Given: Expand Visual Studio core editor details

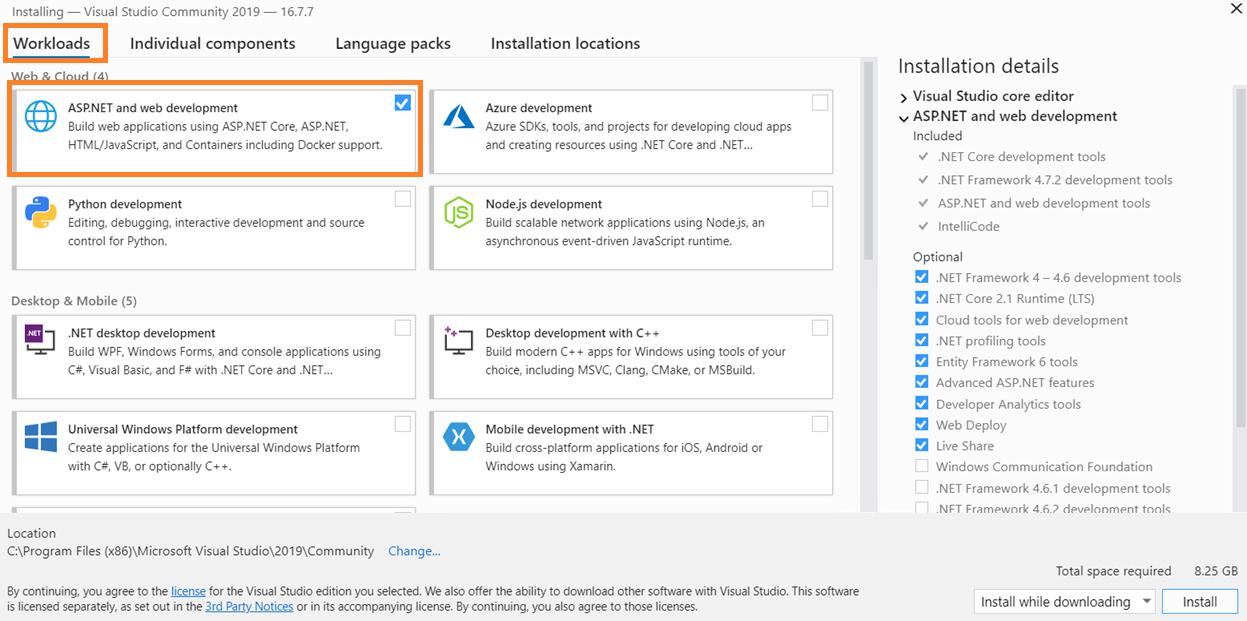Looking at the screenshot, I should (x=904, y=97).
